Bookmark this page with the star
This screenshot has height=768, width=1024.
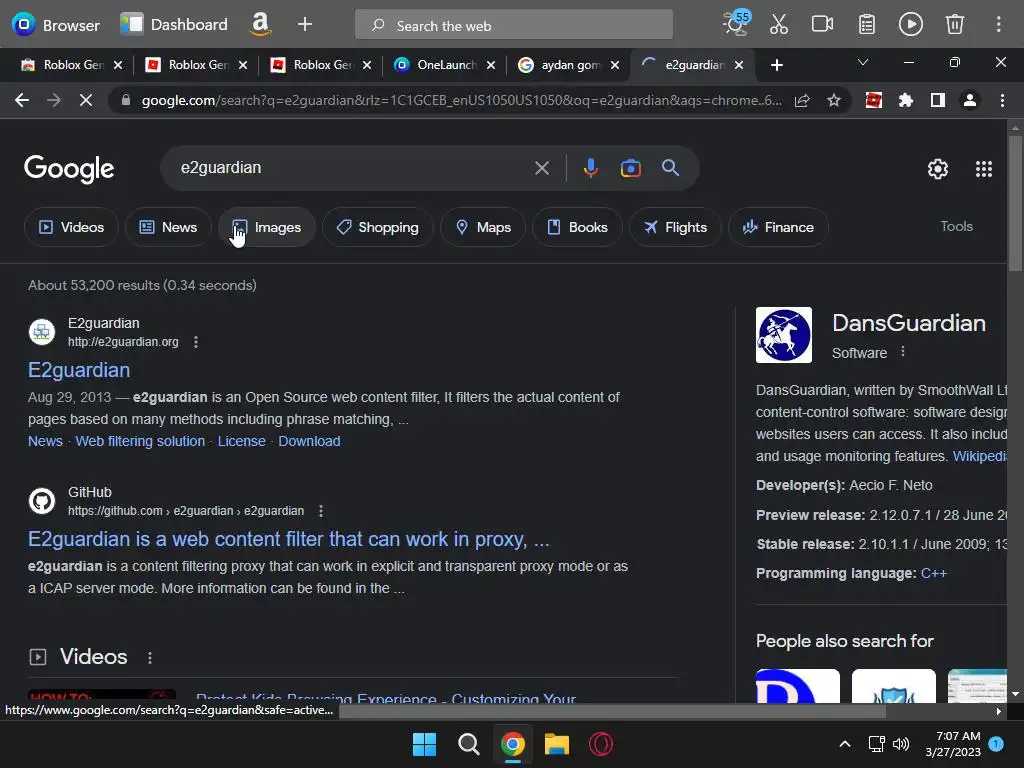(x=834, y=101)
